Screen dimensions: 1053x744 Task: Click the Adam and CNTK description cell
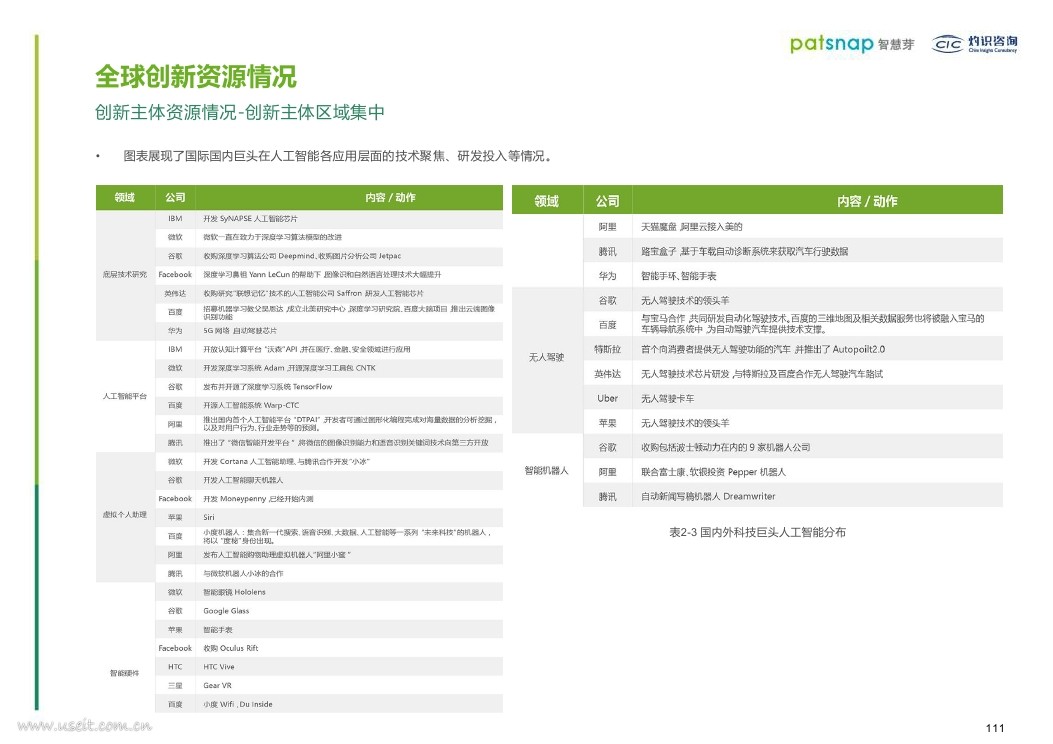click(x=349, y=368)
